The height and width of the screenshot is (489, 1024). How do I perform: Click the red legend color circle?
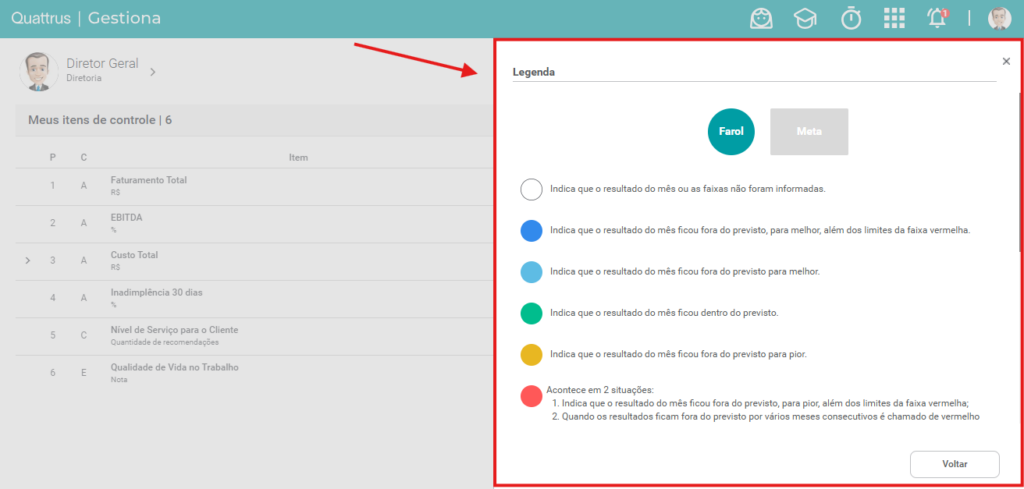coord(532,396)
